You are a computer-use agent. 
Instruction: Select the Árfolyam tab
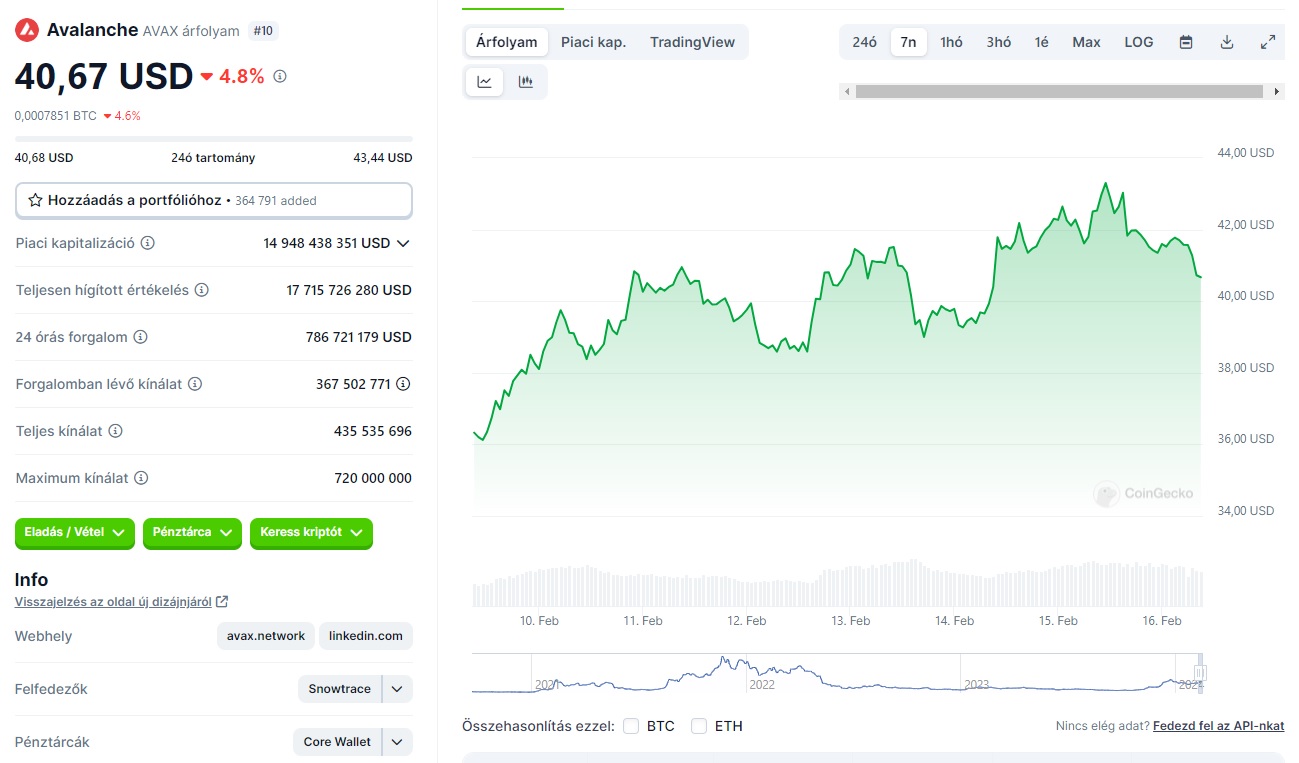507,42
